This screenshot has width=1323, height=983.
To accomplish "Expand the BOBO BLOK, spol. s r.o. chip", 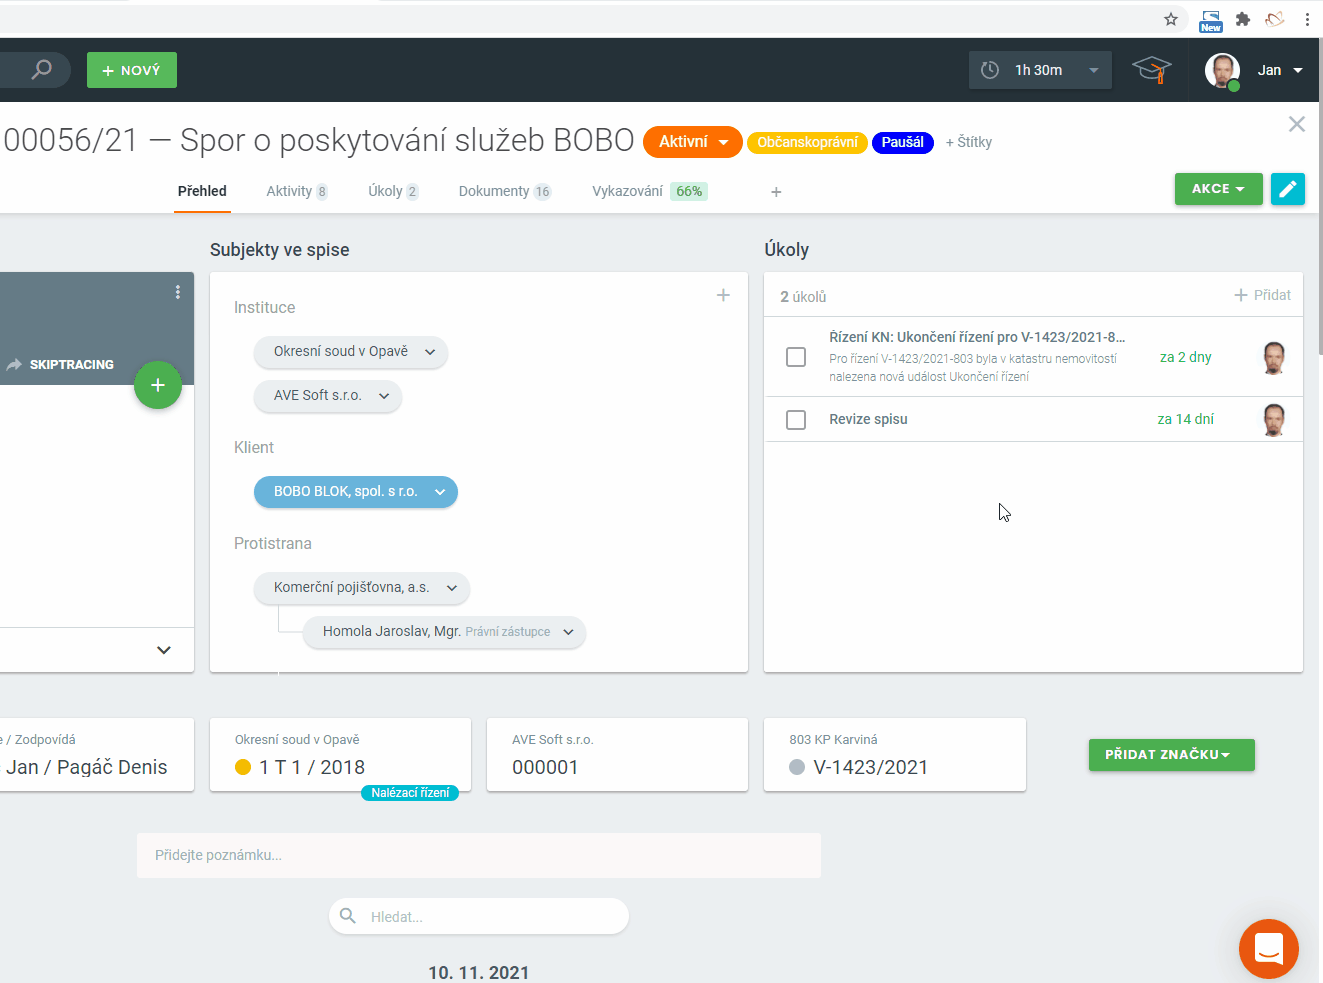I will coord(439,492).
